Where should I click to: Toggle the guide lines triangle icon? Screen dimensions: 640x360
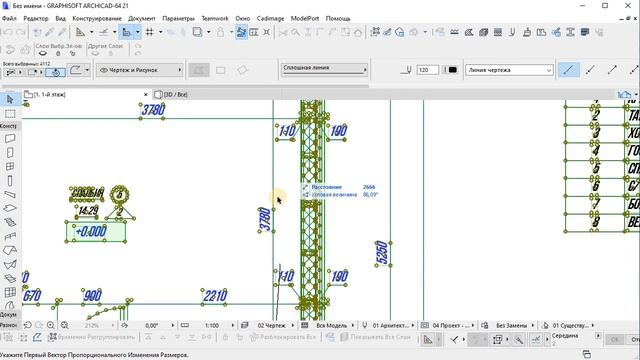80,32
